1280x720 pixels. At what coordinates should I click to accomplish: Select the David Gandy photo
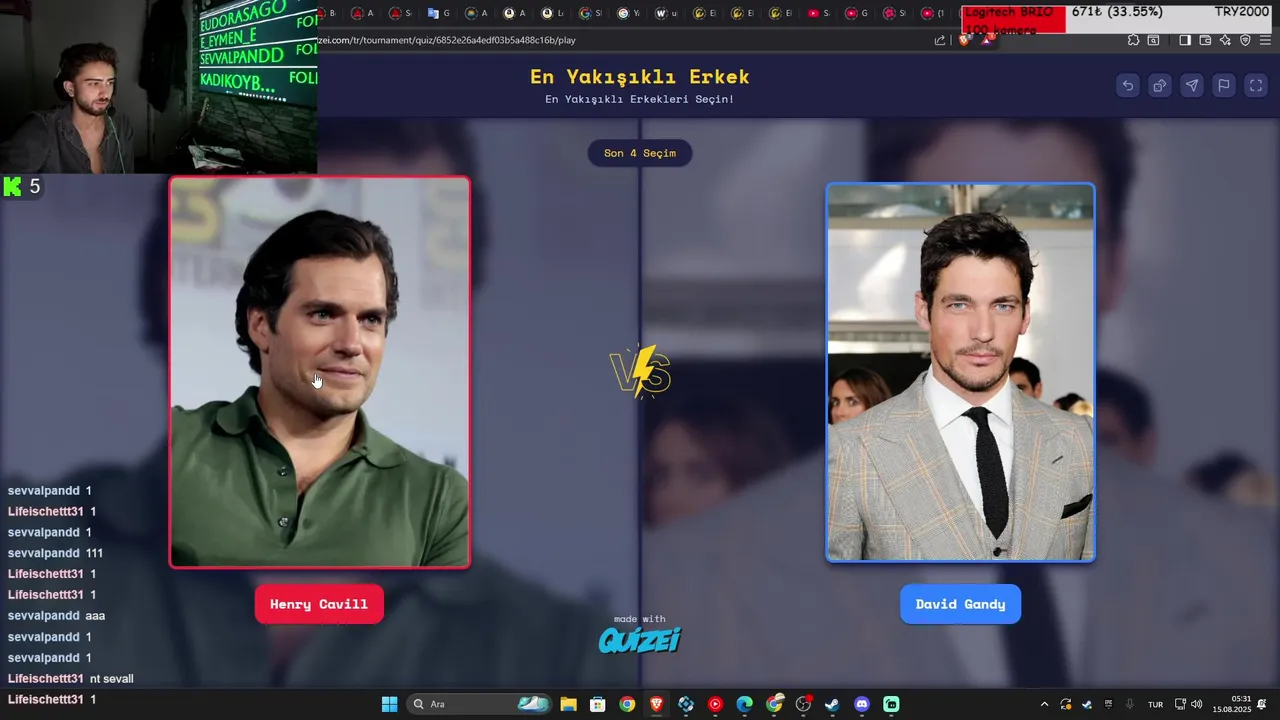[x=960, y=372]
